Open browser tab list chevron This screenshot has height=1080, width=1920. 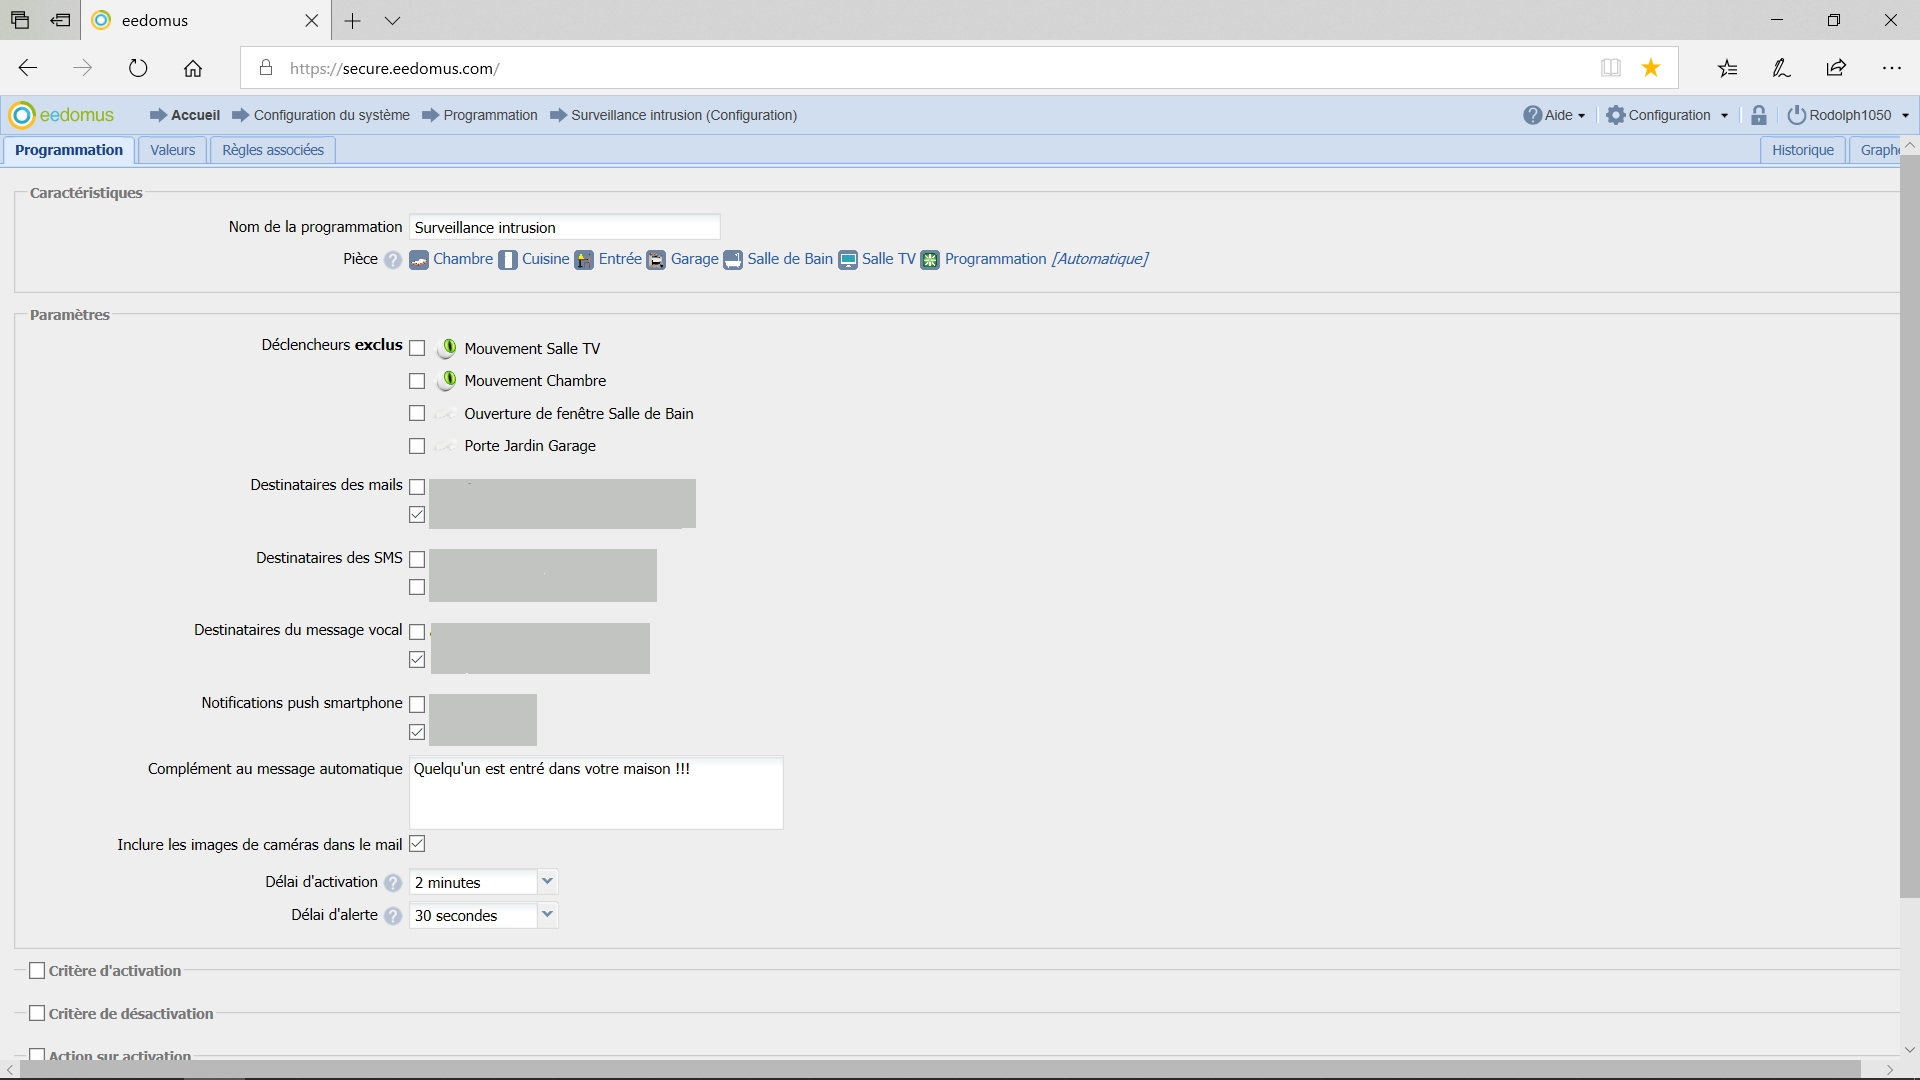[392, 20]
